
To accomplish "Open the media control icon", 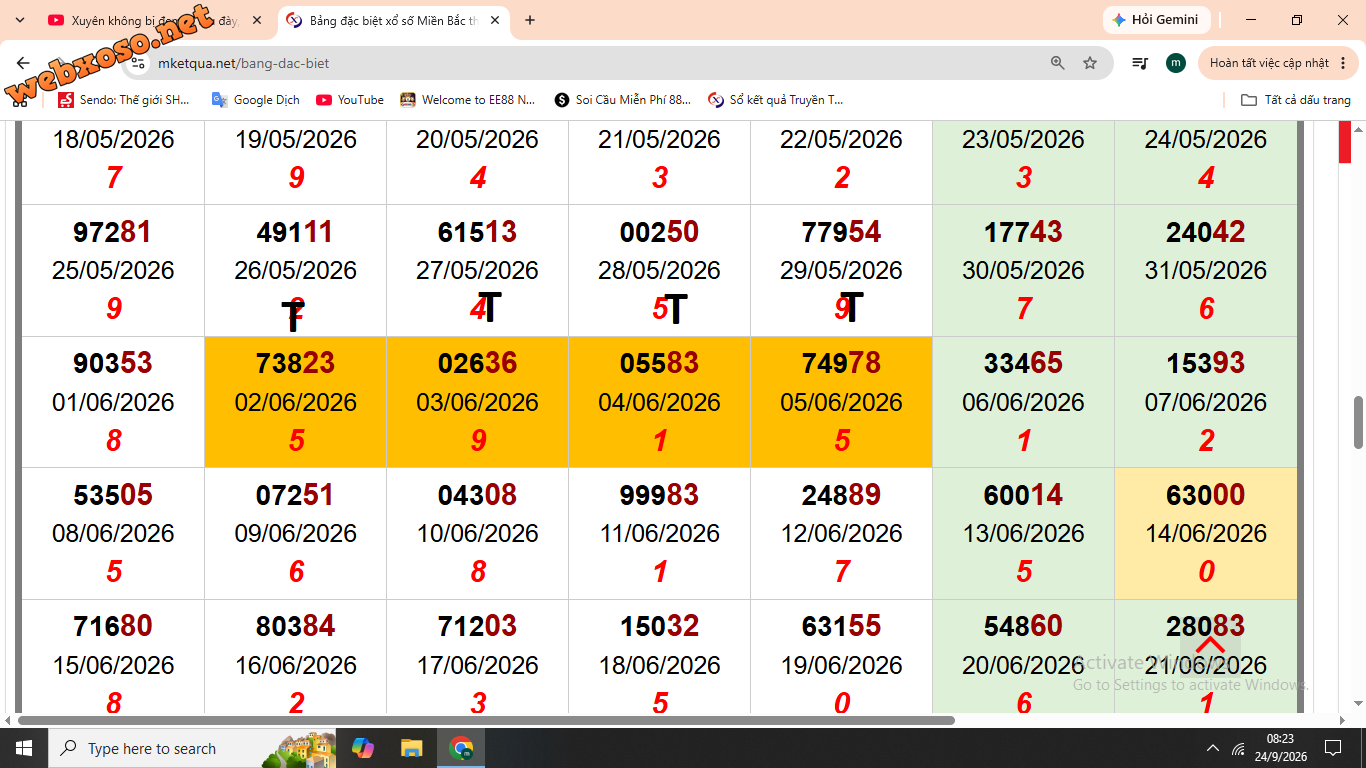I will [x=1140, y=63].
